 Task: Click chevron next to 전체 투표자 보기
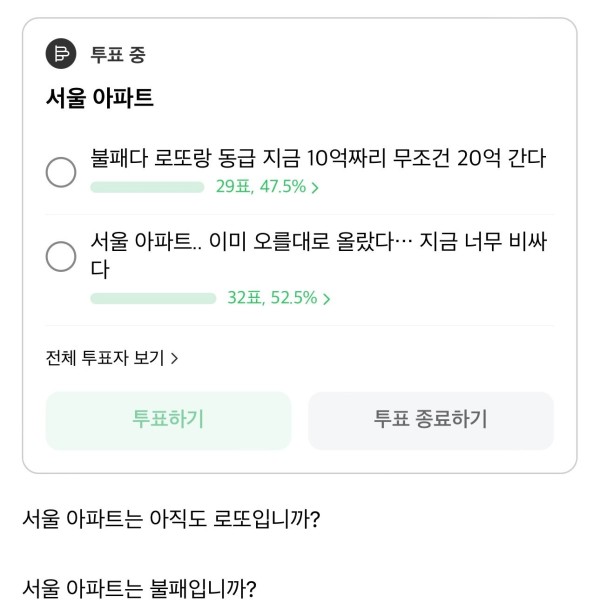click(175, 358)
